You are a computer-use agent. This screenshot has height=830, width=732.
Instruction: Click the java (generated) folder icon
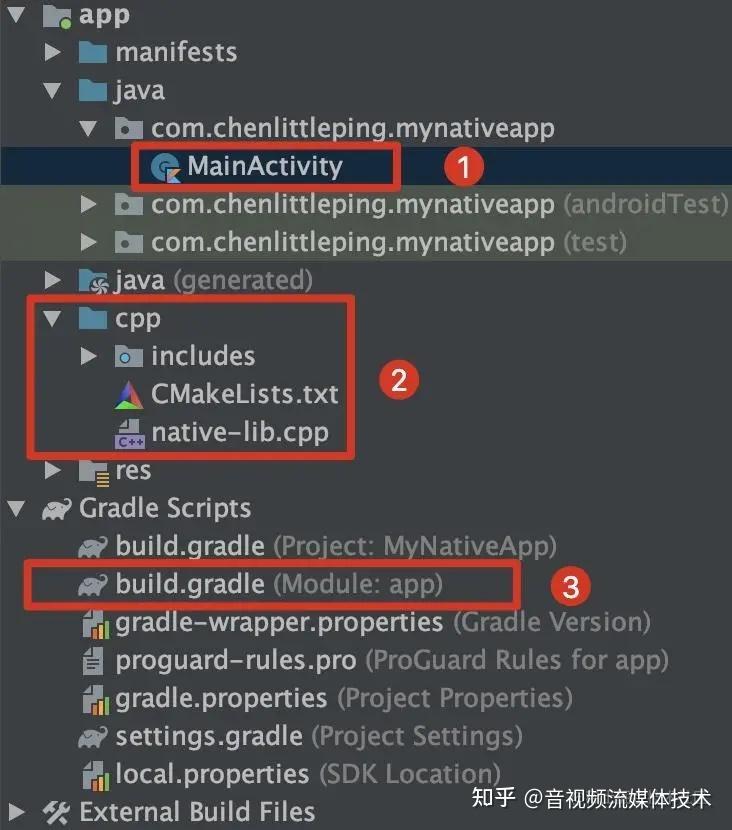click(93, 281)
